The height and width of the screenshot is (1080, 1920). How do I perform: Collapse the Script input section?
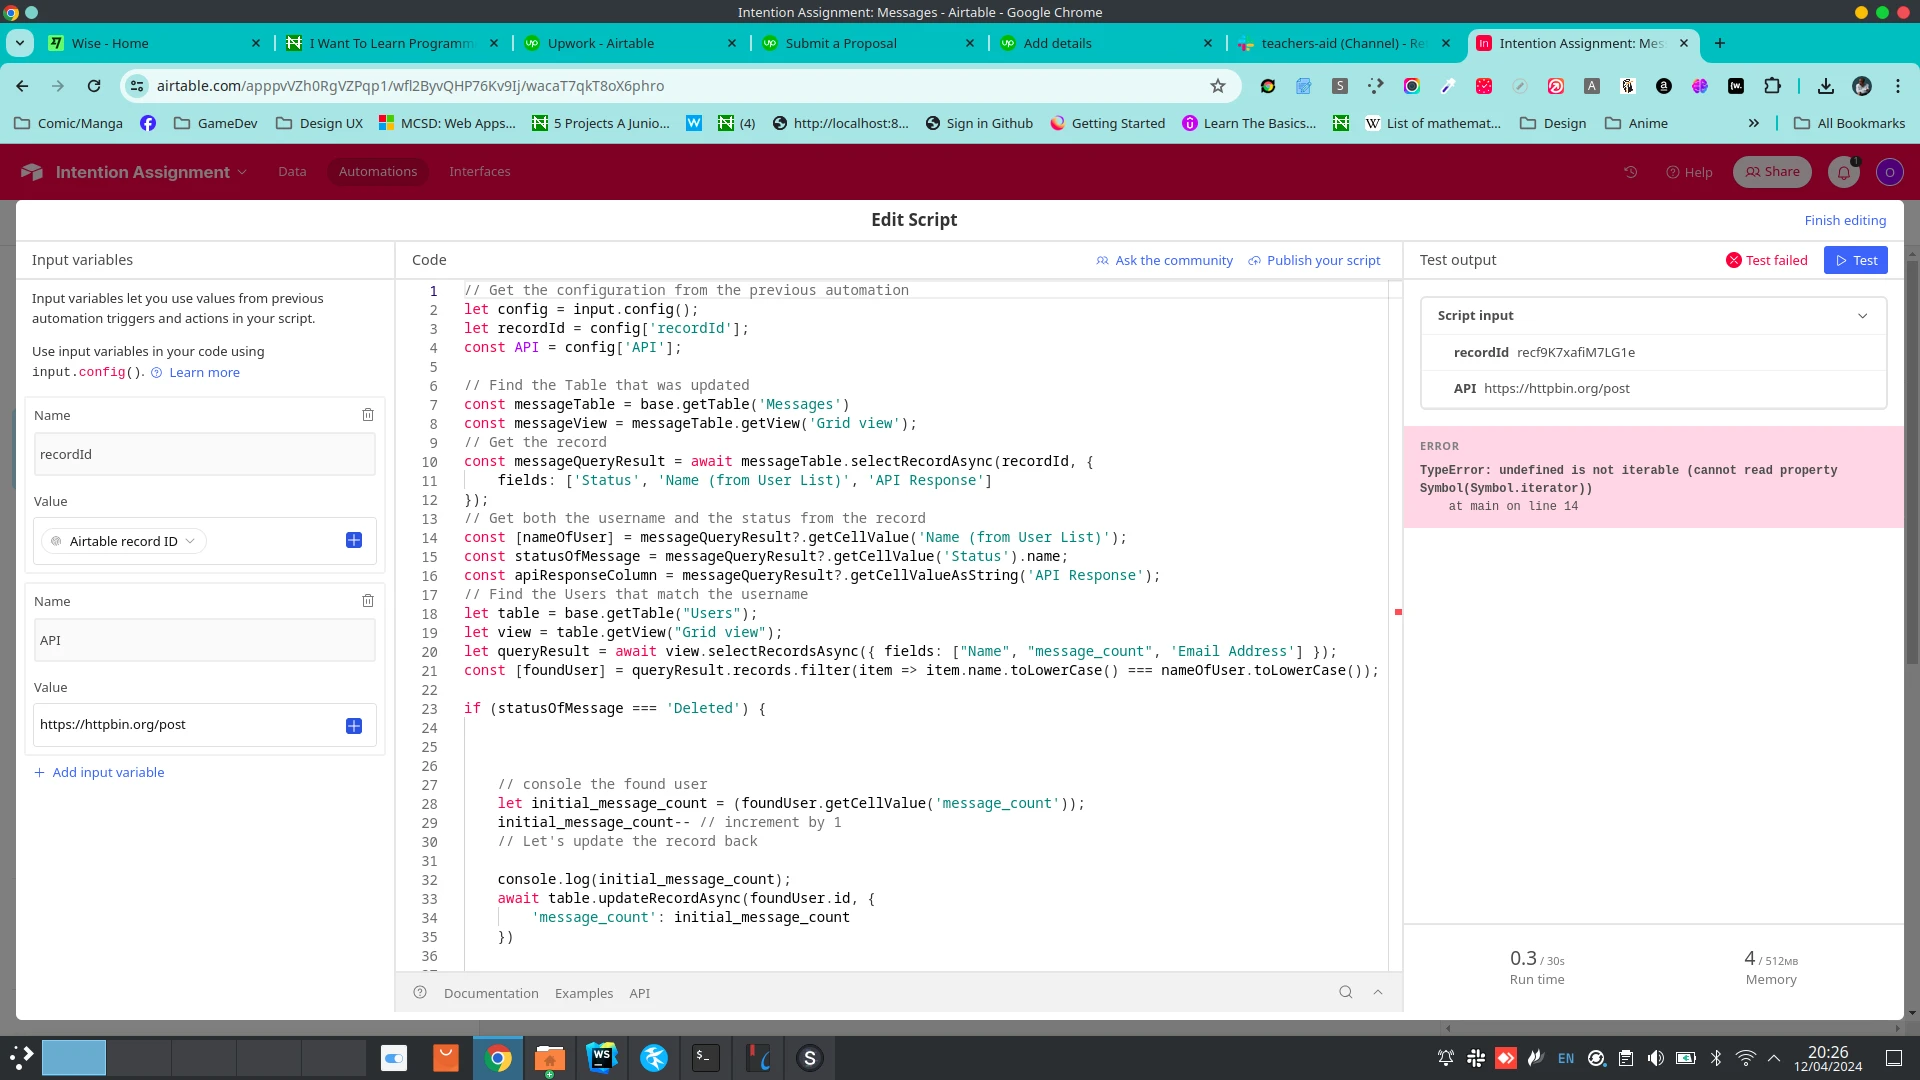pyautogui.click(x=1863, y=316)
